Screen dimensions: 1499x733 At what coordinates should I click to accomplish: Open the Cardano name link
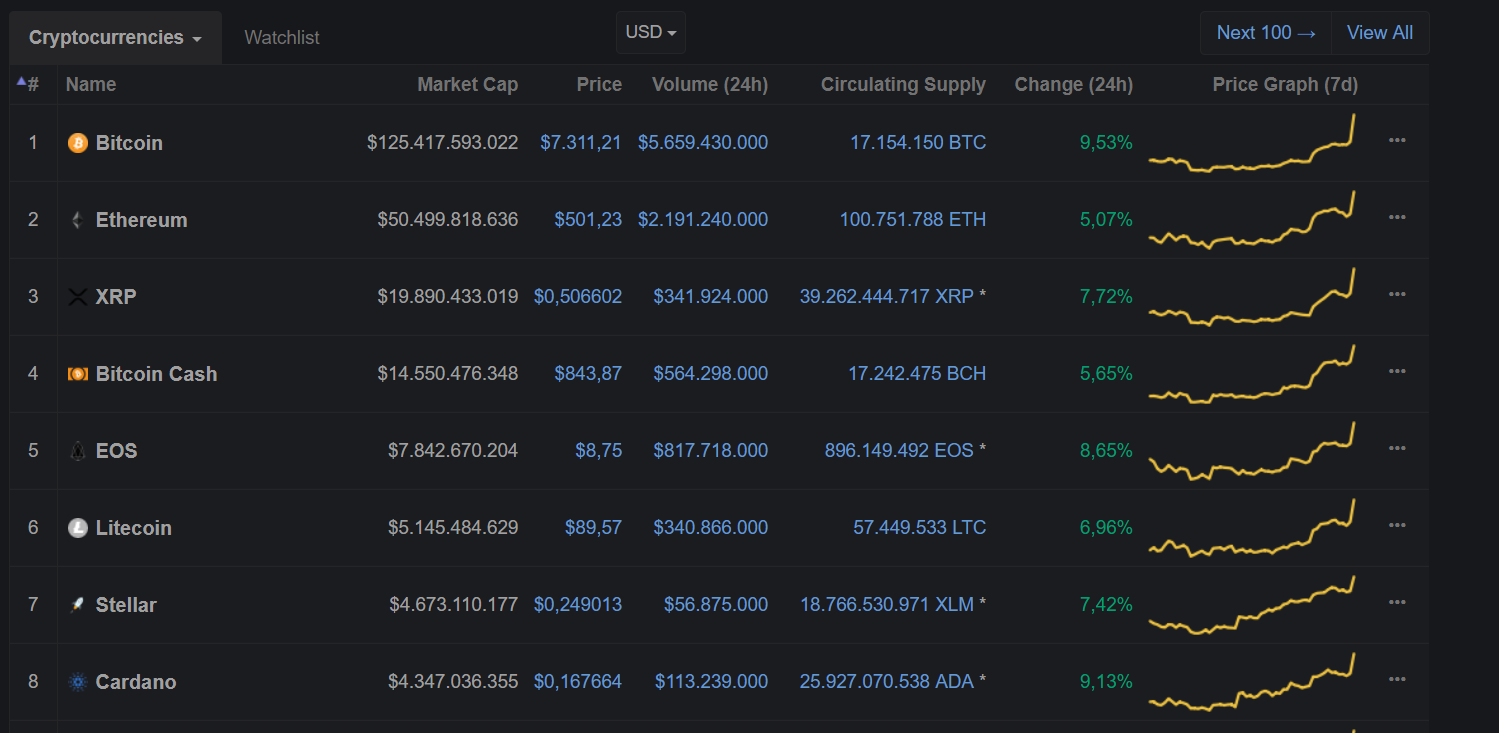(136, 682)
